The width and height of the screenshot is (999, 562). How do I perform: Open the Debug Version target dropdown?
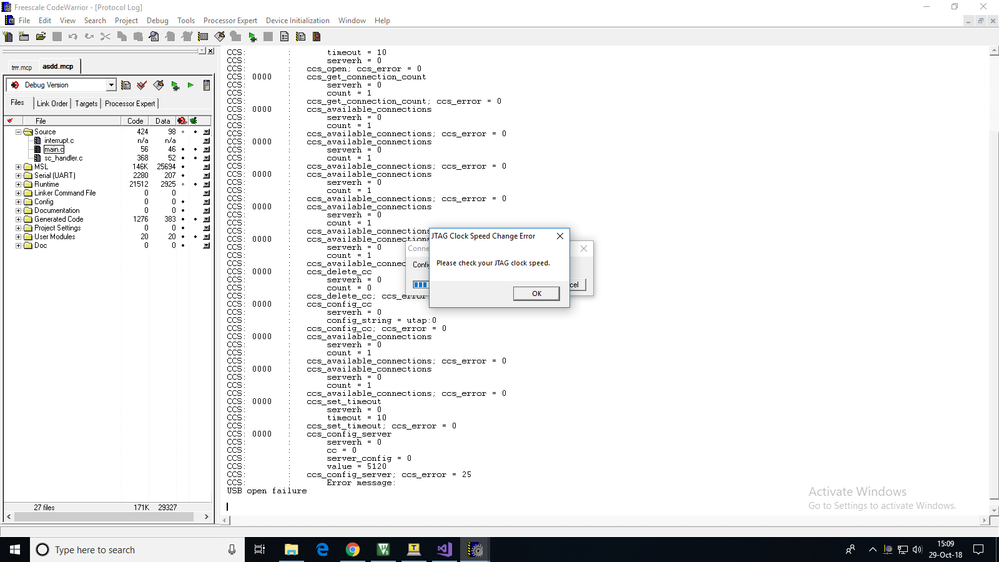(111, 85)
